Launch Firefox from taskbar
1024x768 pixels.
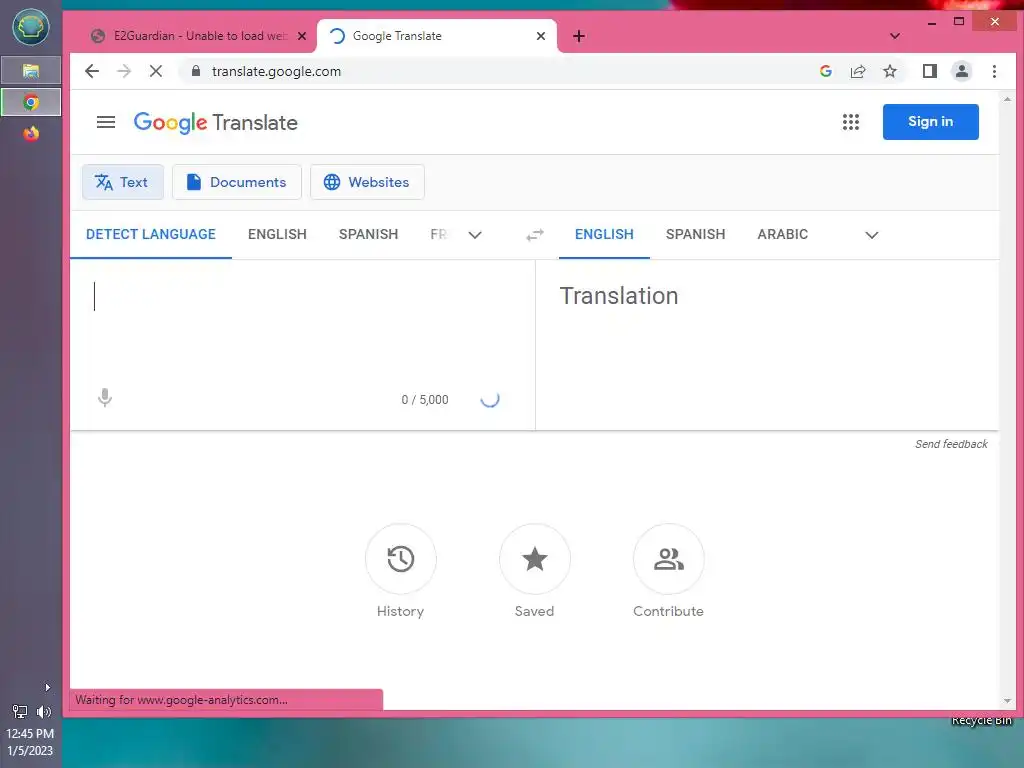(31, 134)
